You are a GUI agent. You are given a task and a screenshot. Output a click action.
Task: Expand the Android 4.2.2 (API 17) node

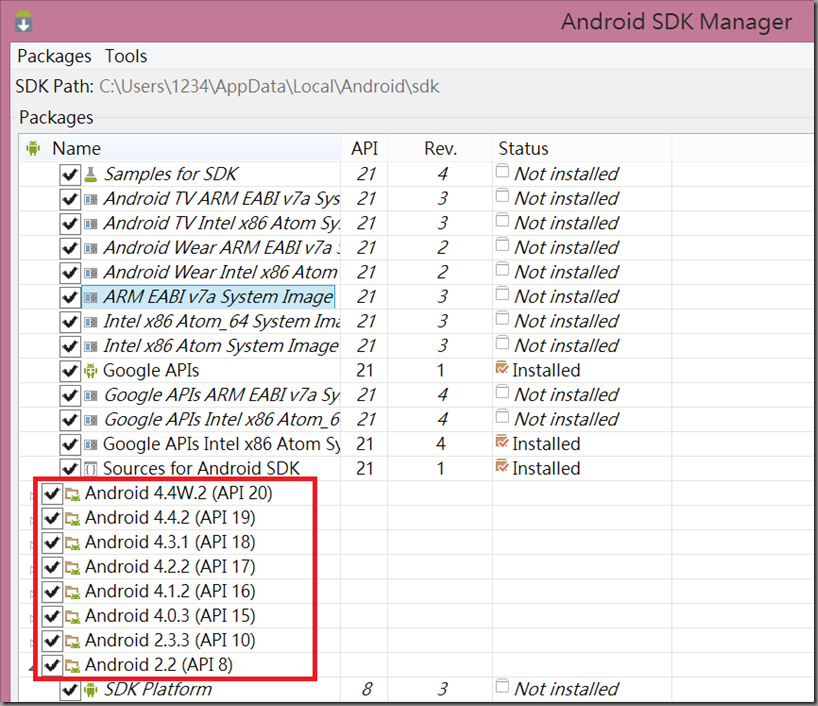32,569
